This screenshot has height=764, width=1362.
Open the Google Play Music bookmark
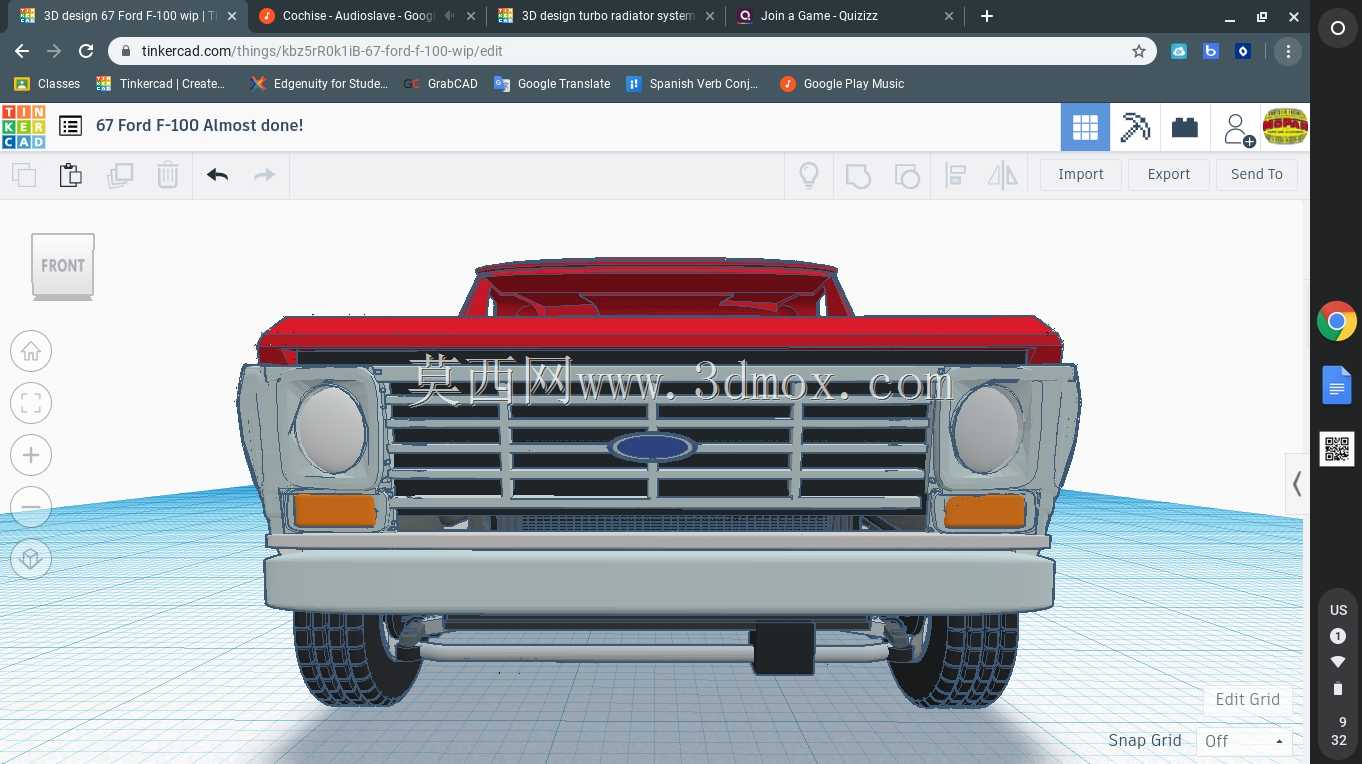point(842,84)
